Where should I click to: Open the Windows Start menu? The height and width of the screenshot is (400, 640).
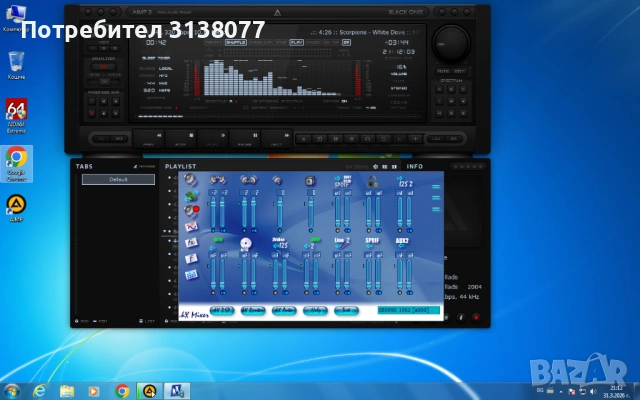point(12,391)
